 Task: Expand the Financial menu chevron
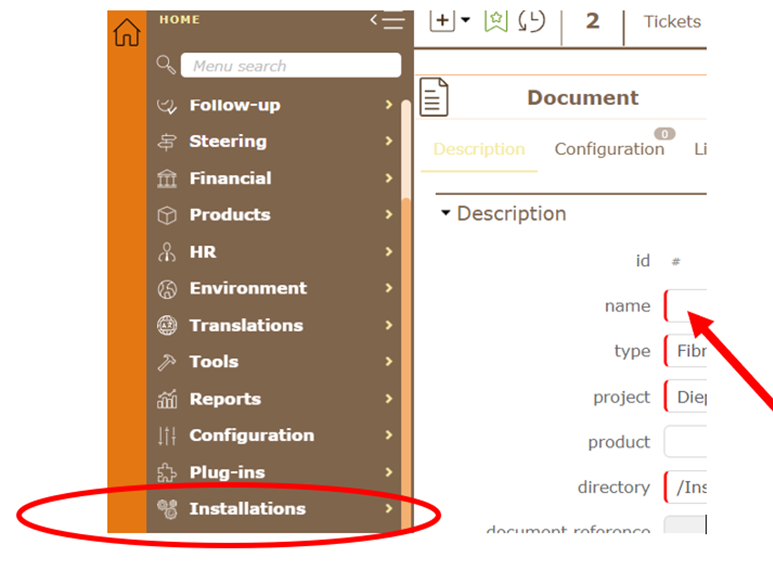pyautogui.click(x=388, y=178)
